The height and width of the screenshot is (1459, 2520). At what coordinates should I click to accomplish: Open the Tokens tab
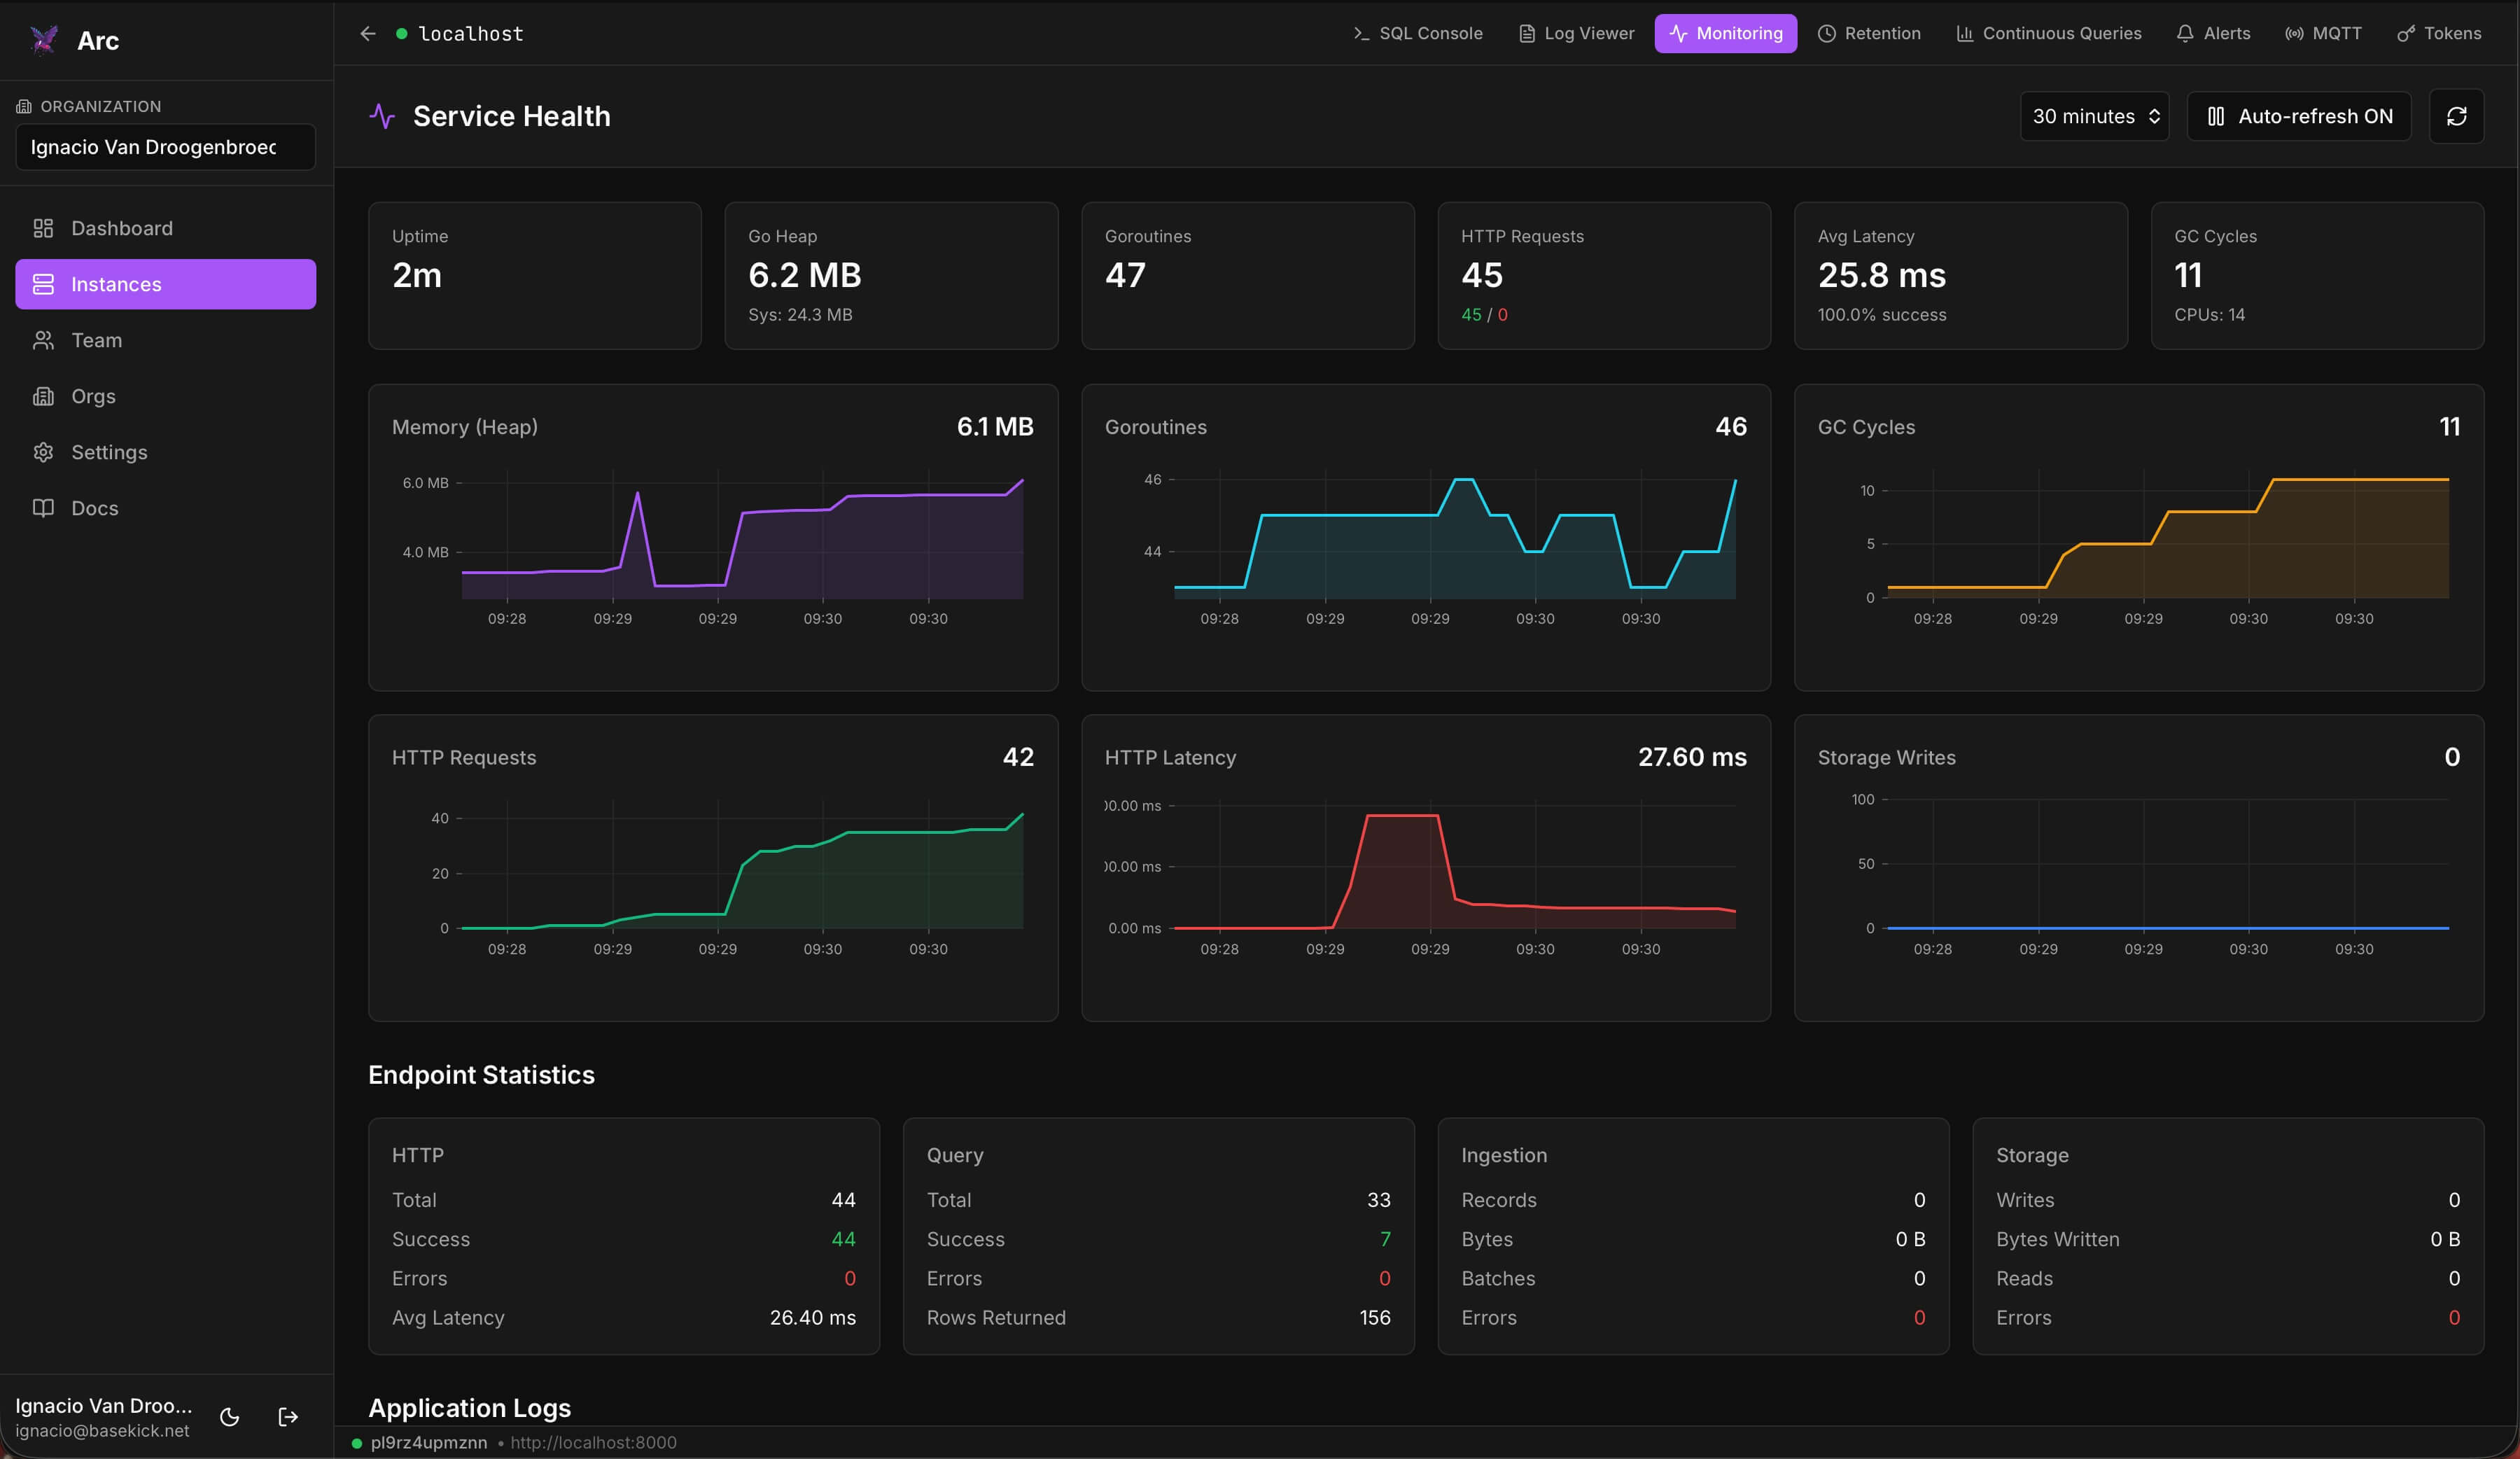coord(2439,34)
